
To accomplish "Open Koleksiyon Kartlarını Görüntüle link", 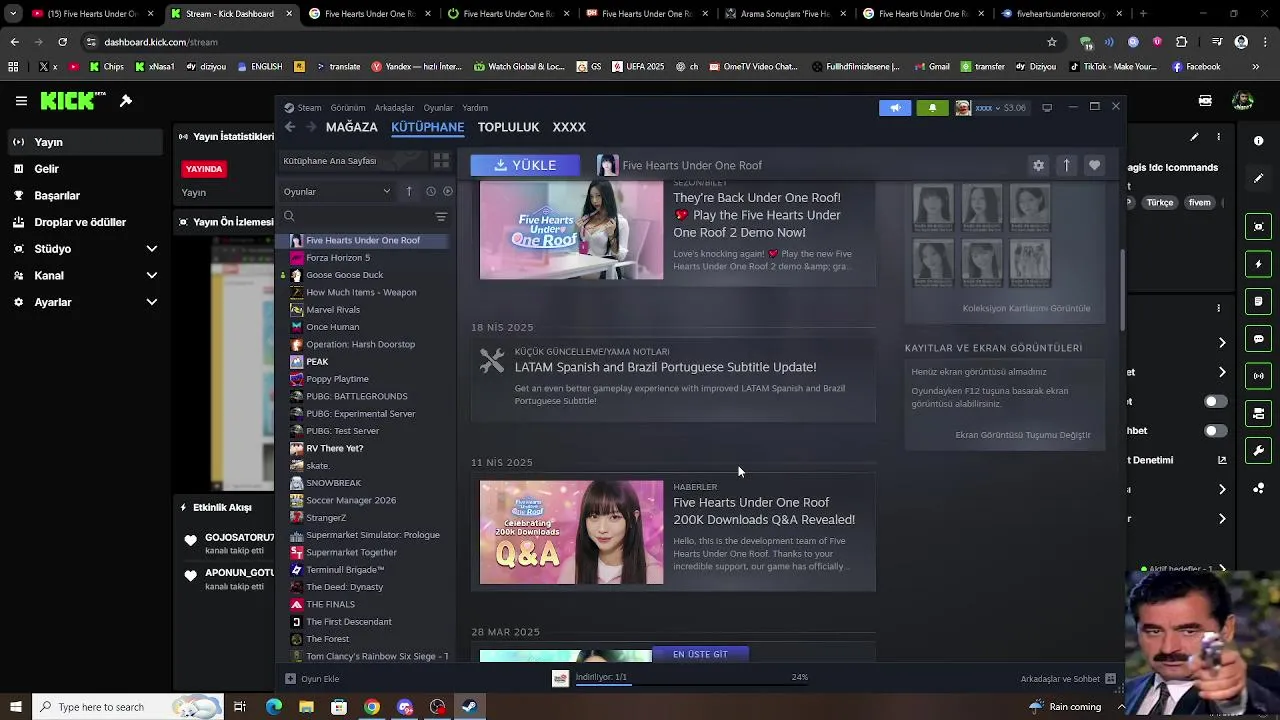I will point(1026,308).
